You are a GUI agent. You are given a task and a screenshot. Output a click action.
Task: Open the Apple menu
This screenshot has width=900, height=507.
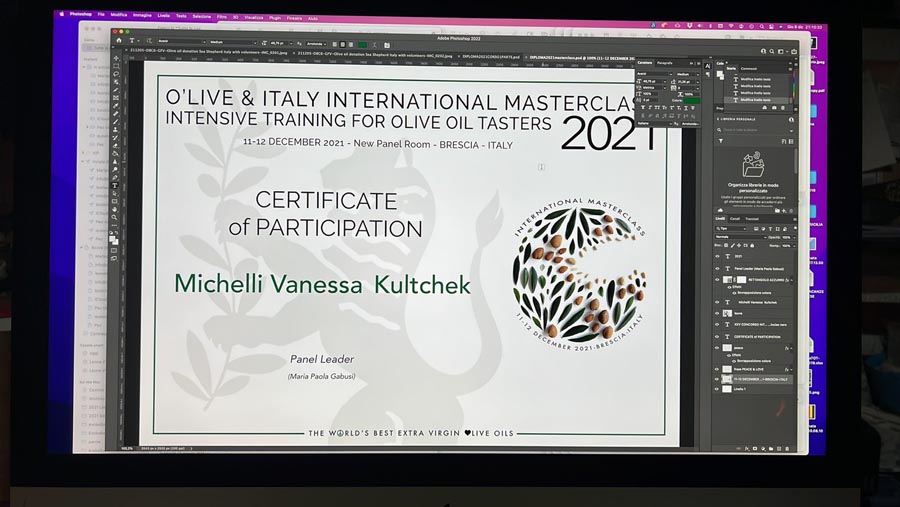click(62, 14)
